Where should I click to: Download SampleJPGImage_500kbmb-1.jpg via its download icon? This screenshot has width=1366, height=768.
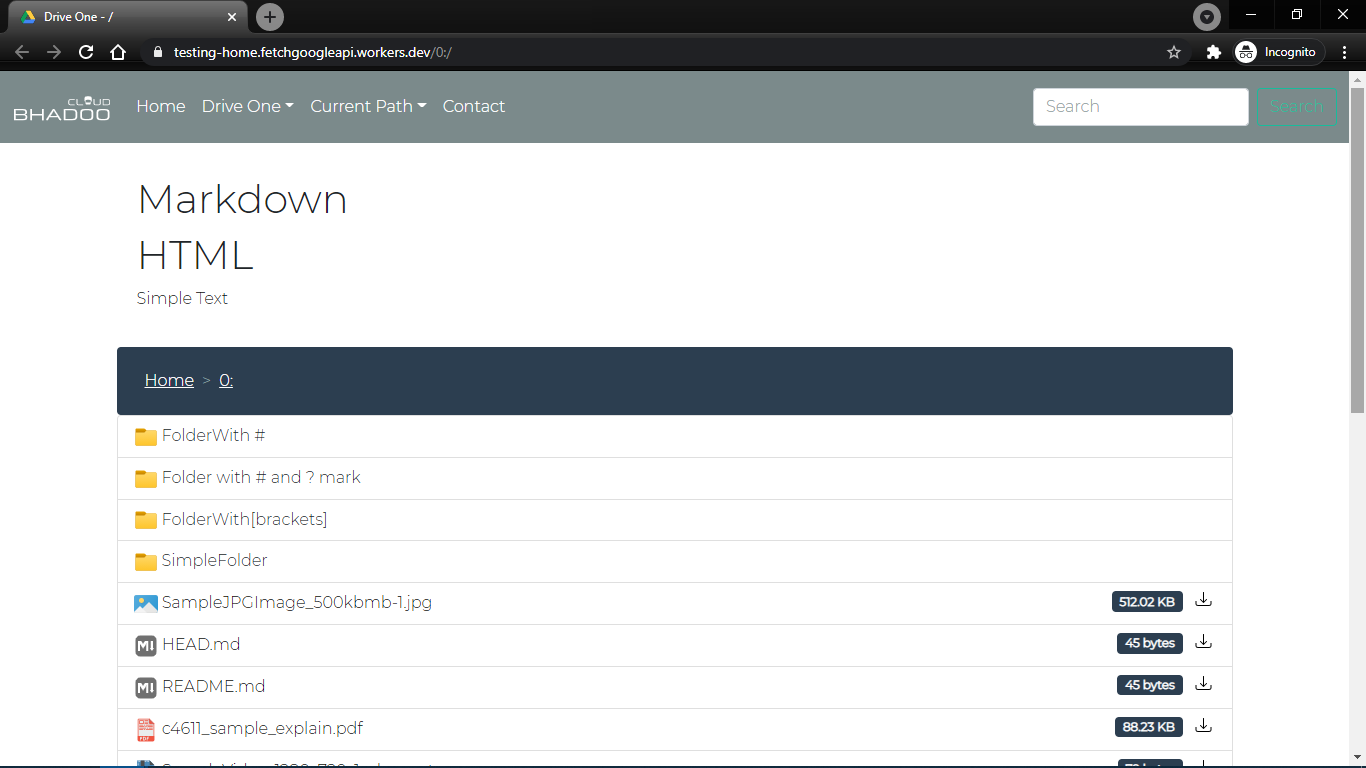point(1203,600)
